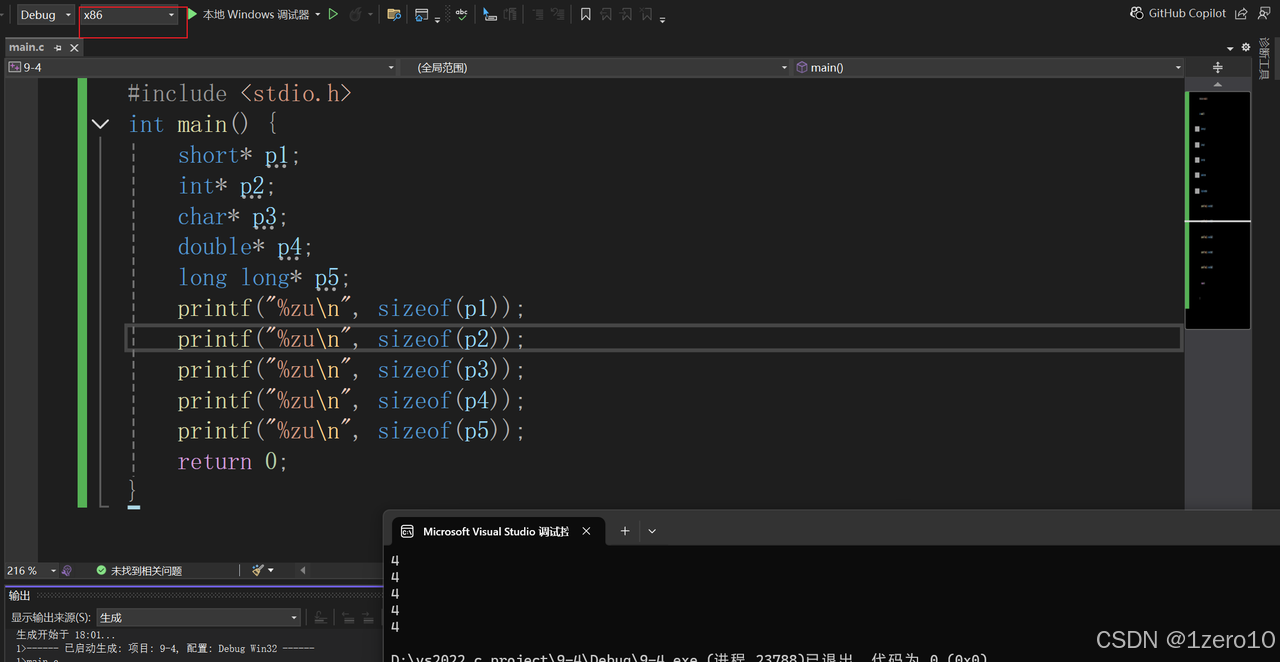Click the share icon next to Copilot
Viewport: 1280px width, 662px height.
click(x=1241, y=14)
